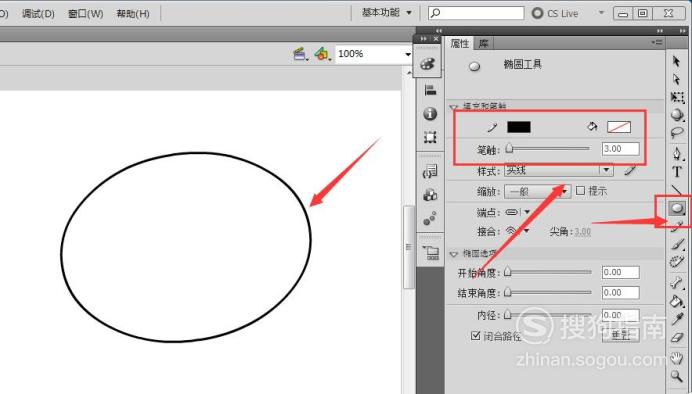
Task: Uncheck the 闭合路径 checkbox
Action: click(475, 336)
